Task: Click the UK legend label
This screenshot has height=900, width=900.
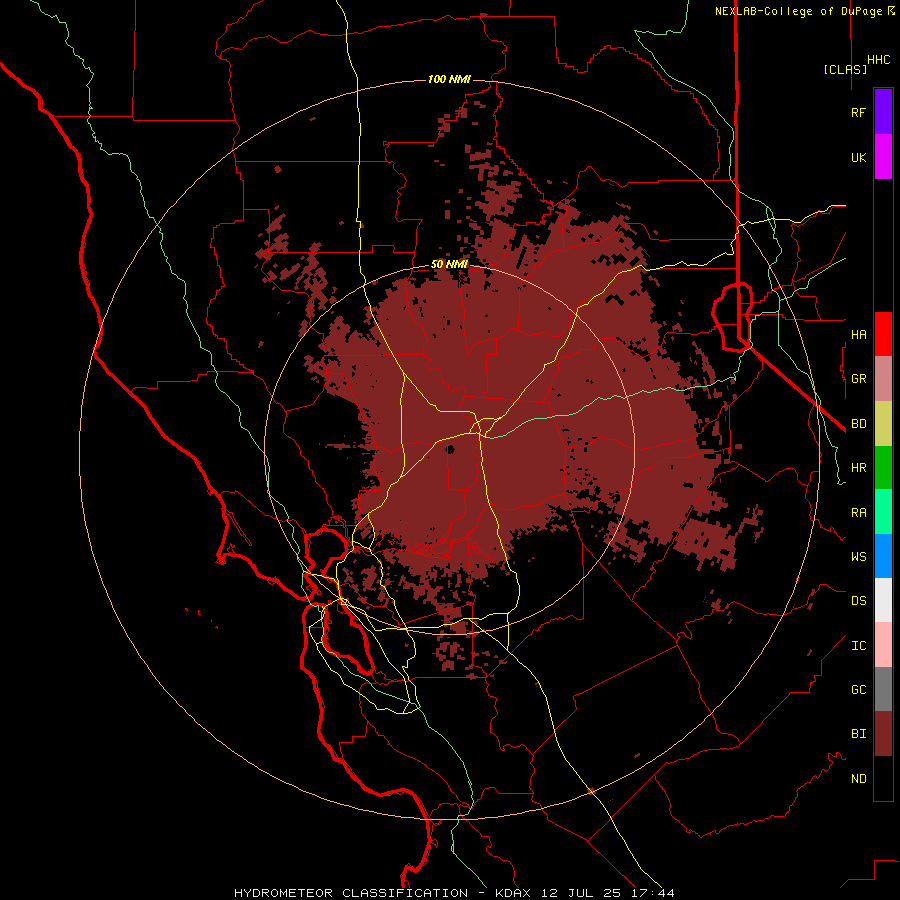Action: [858, 157]
